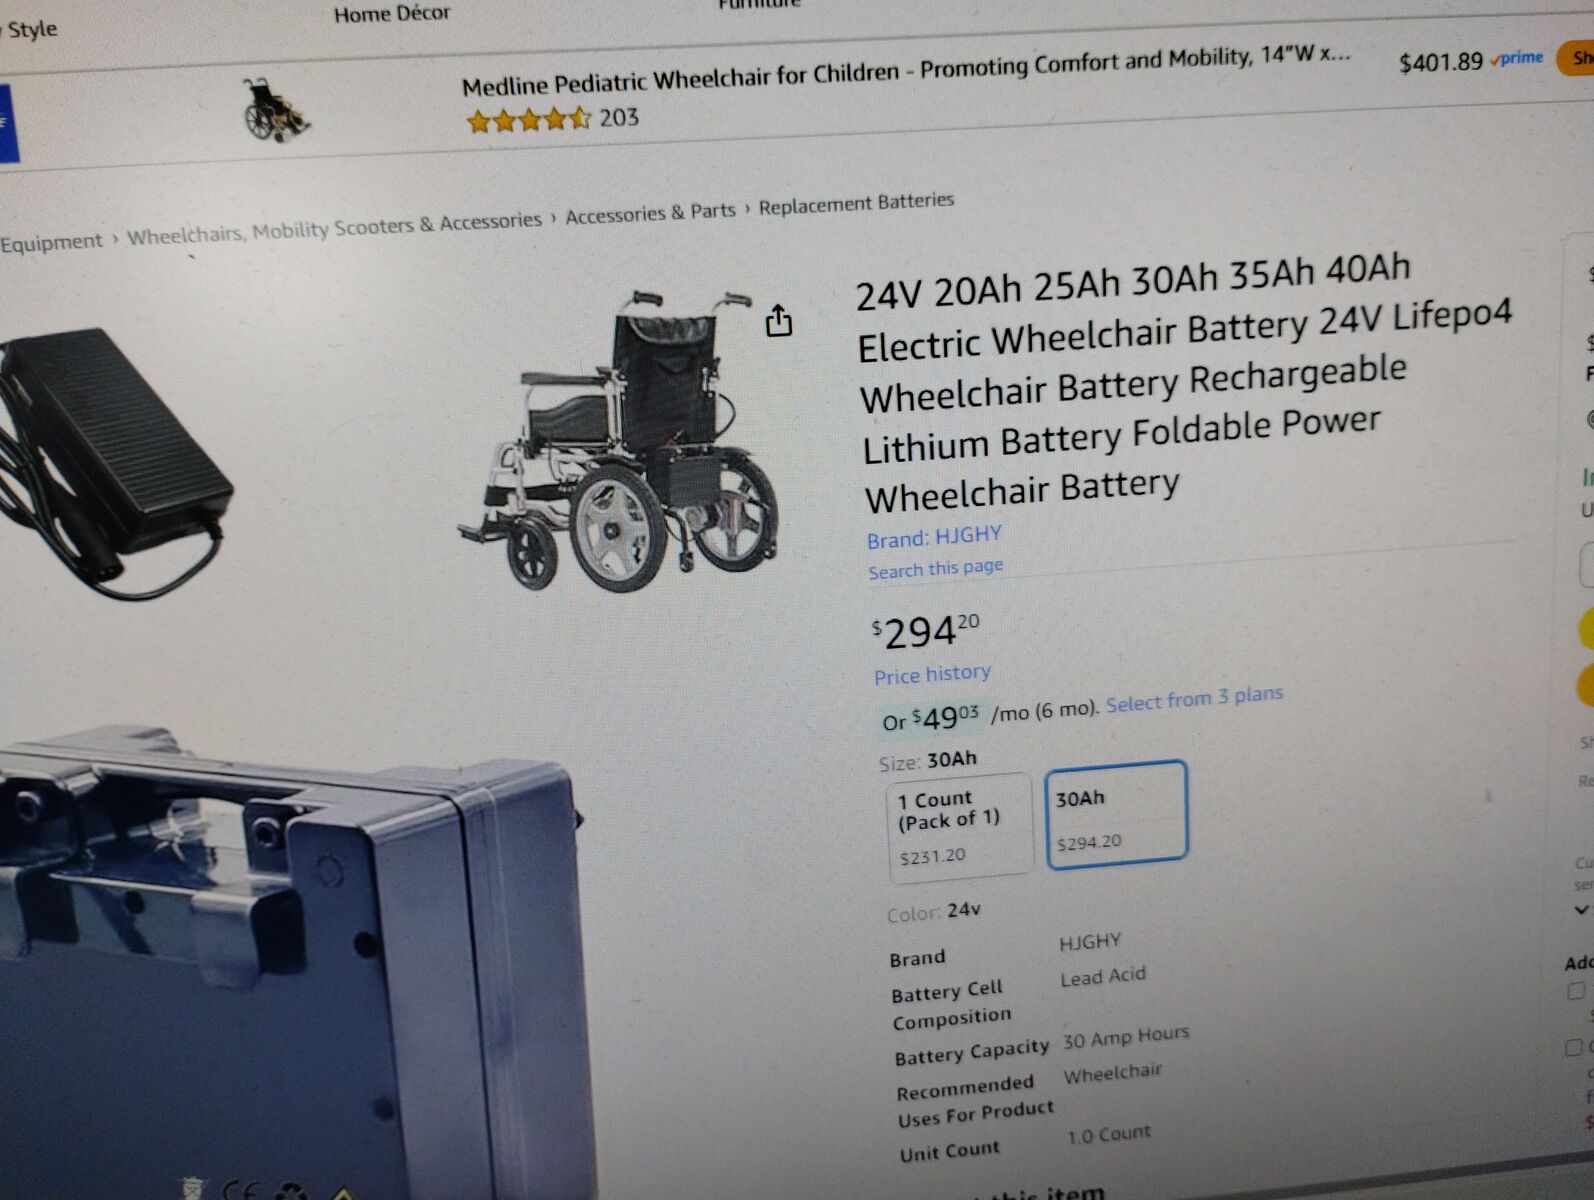Go to Replacement Batteries breadcrumb
The height and width of the screenshot is (1200, 1594).
pyautogui.click(x=856, y=203)
